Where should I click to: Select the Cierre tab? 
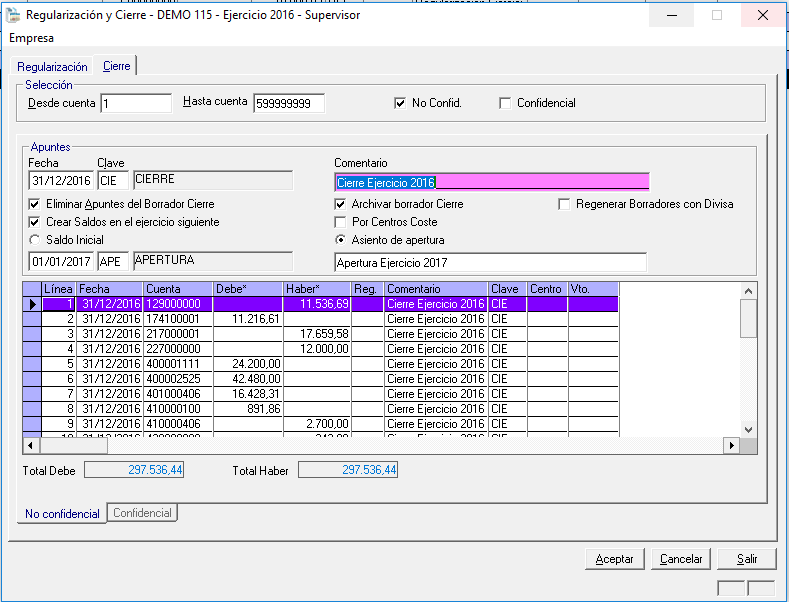(x=116, y=66)
